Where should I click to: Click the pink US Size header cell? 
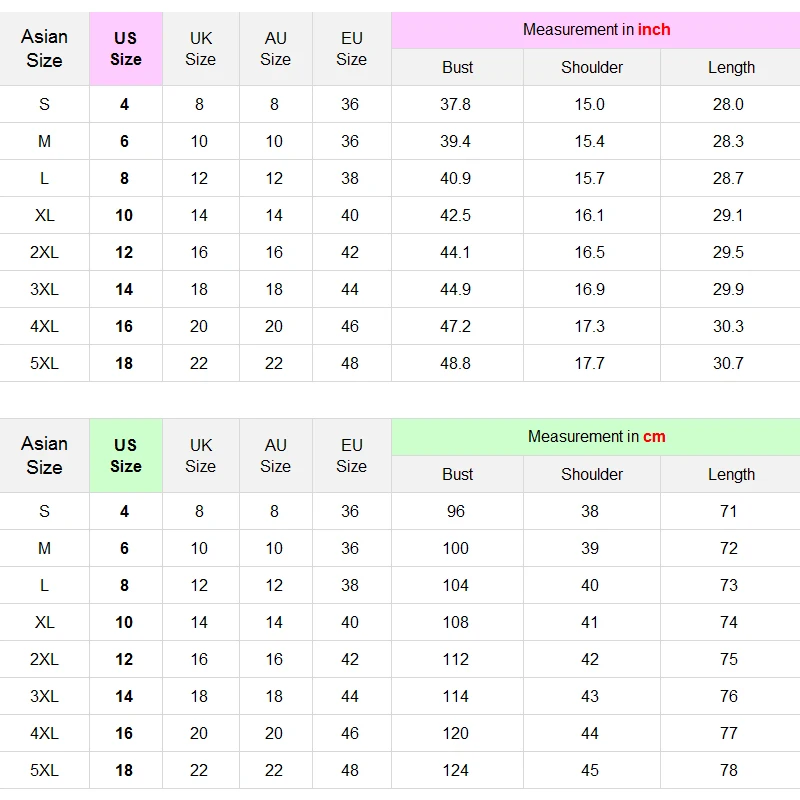[126, 48]
